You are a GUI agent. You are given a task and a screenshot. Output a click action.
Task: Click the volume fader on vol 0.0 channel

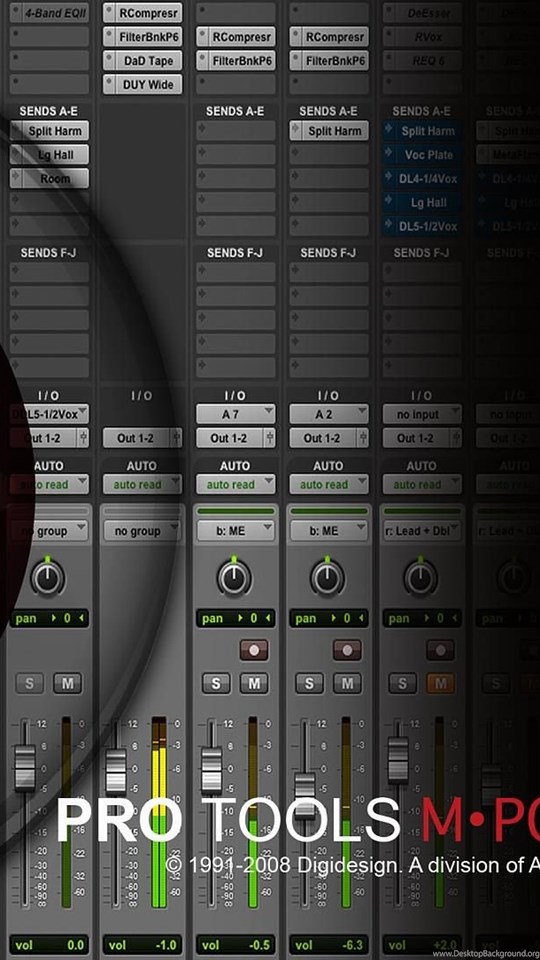pos(25,767)
